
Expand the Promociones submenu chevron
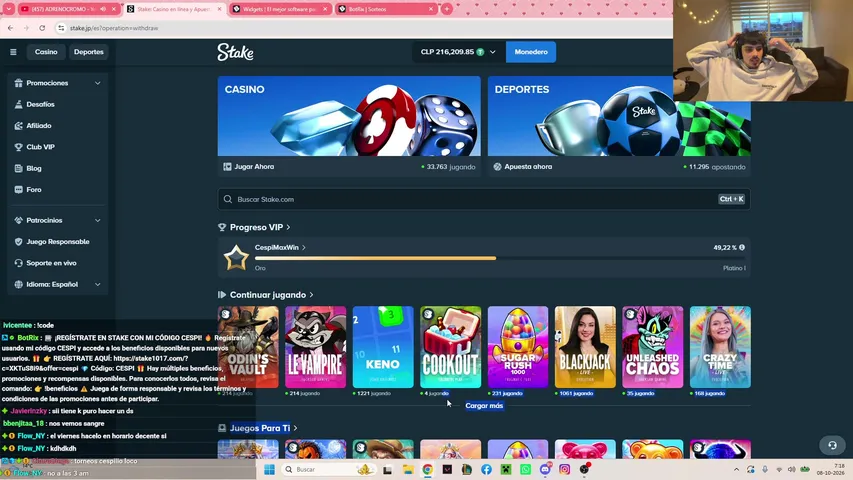coord(97,83)
